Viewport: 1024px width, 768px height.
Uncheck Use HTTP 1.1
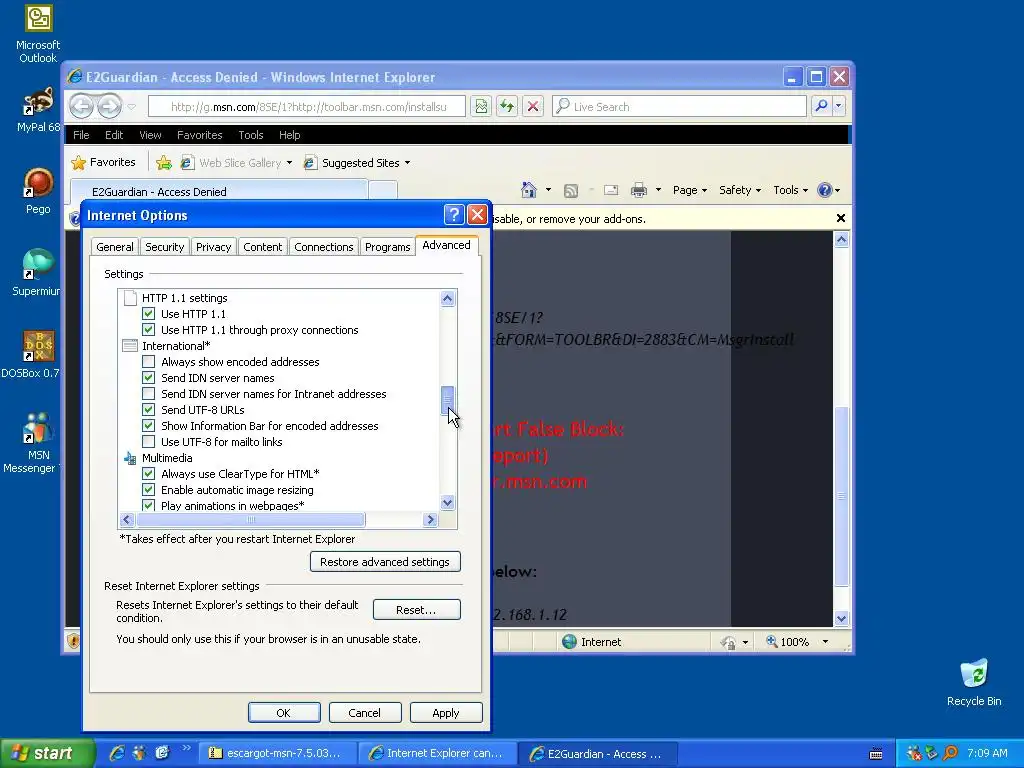(148, 313)
